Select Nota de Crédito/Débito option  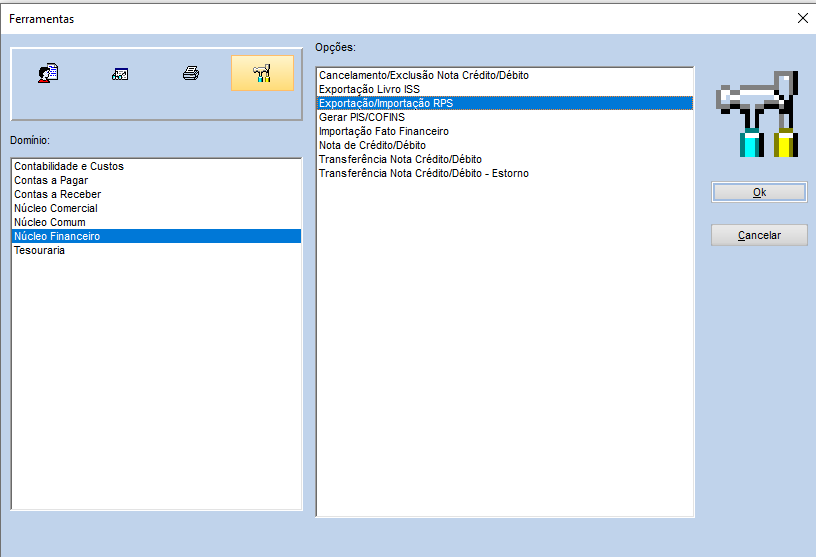[372, 145]
